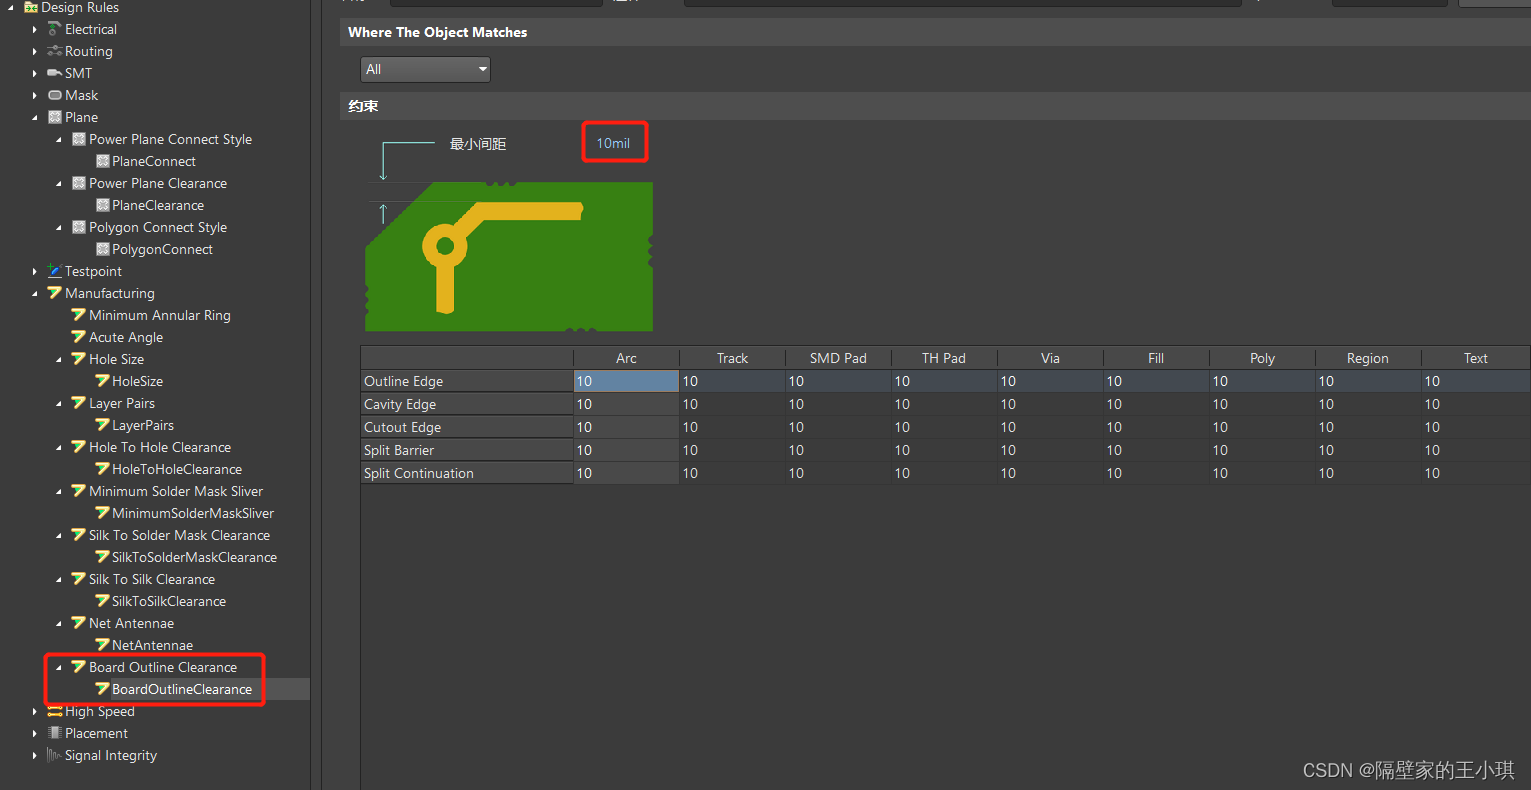This screenshot has width=1531, height=790.
Task: Click the 10mil minimum clearance value
Action: click(x=613, y=143)
